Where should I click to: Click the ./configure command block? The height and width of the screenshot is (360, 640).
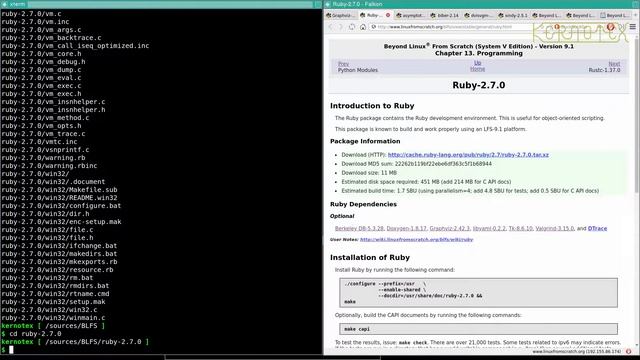point(478,293)
